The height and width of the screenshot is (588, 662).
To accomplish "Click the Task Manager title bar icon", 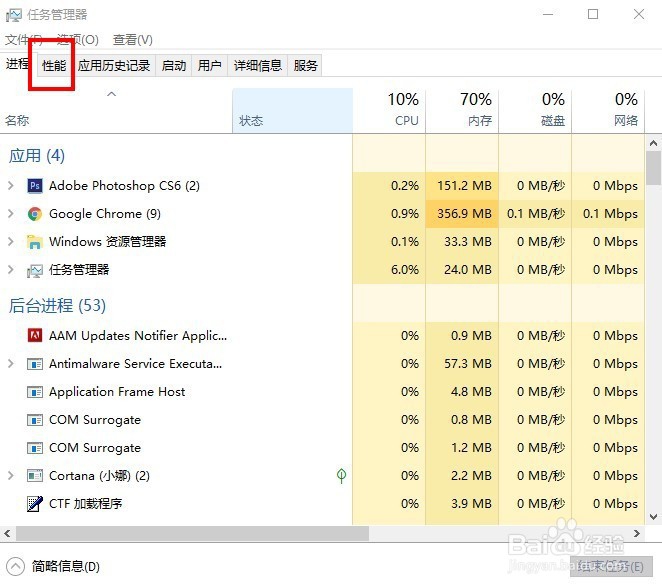I will pyautogui.click(x=14, y=15).
